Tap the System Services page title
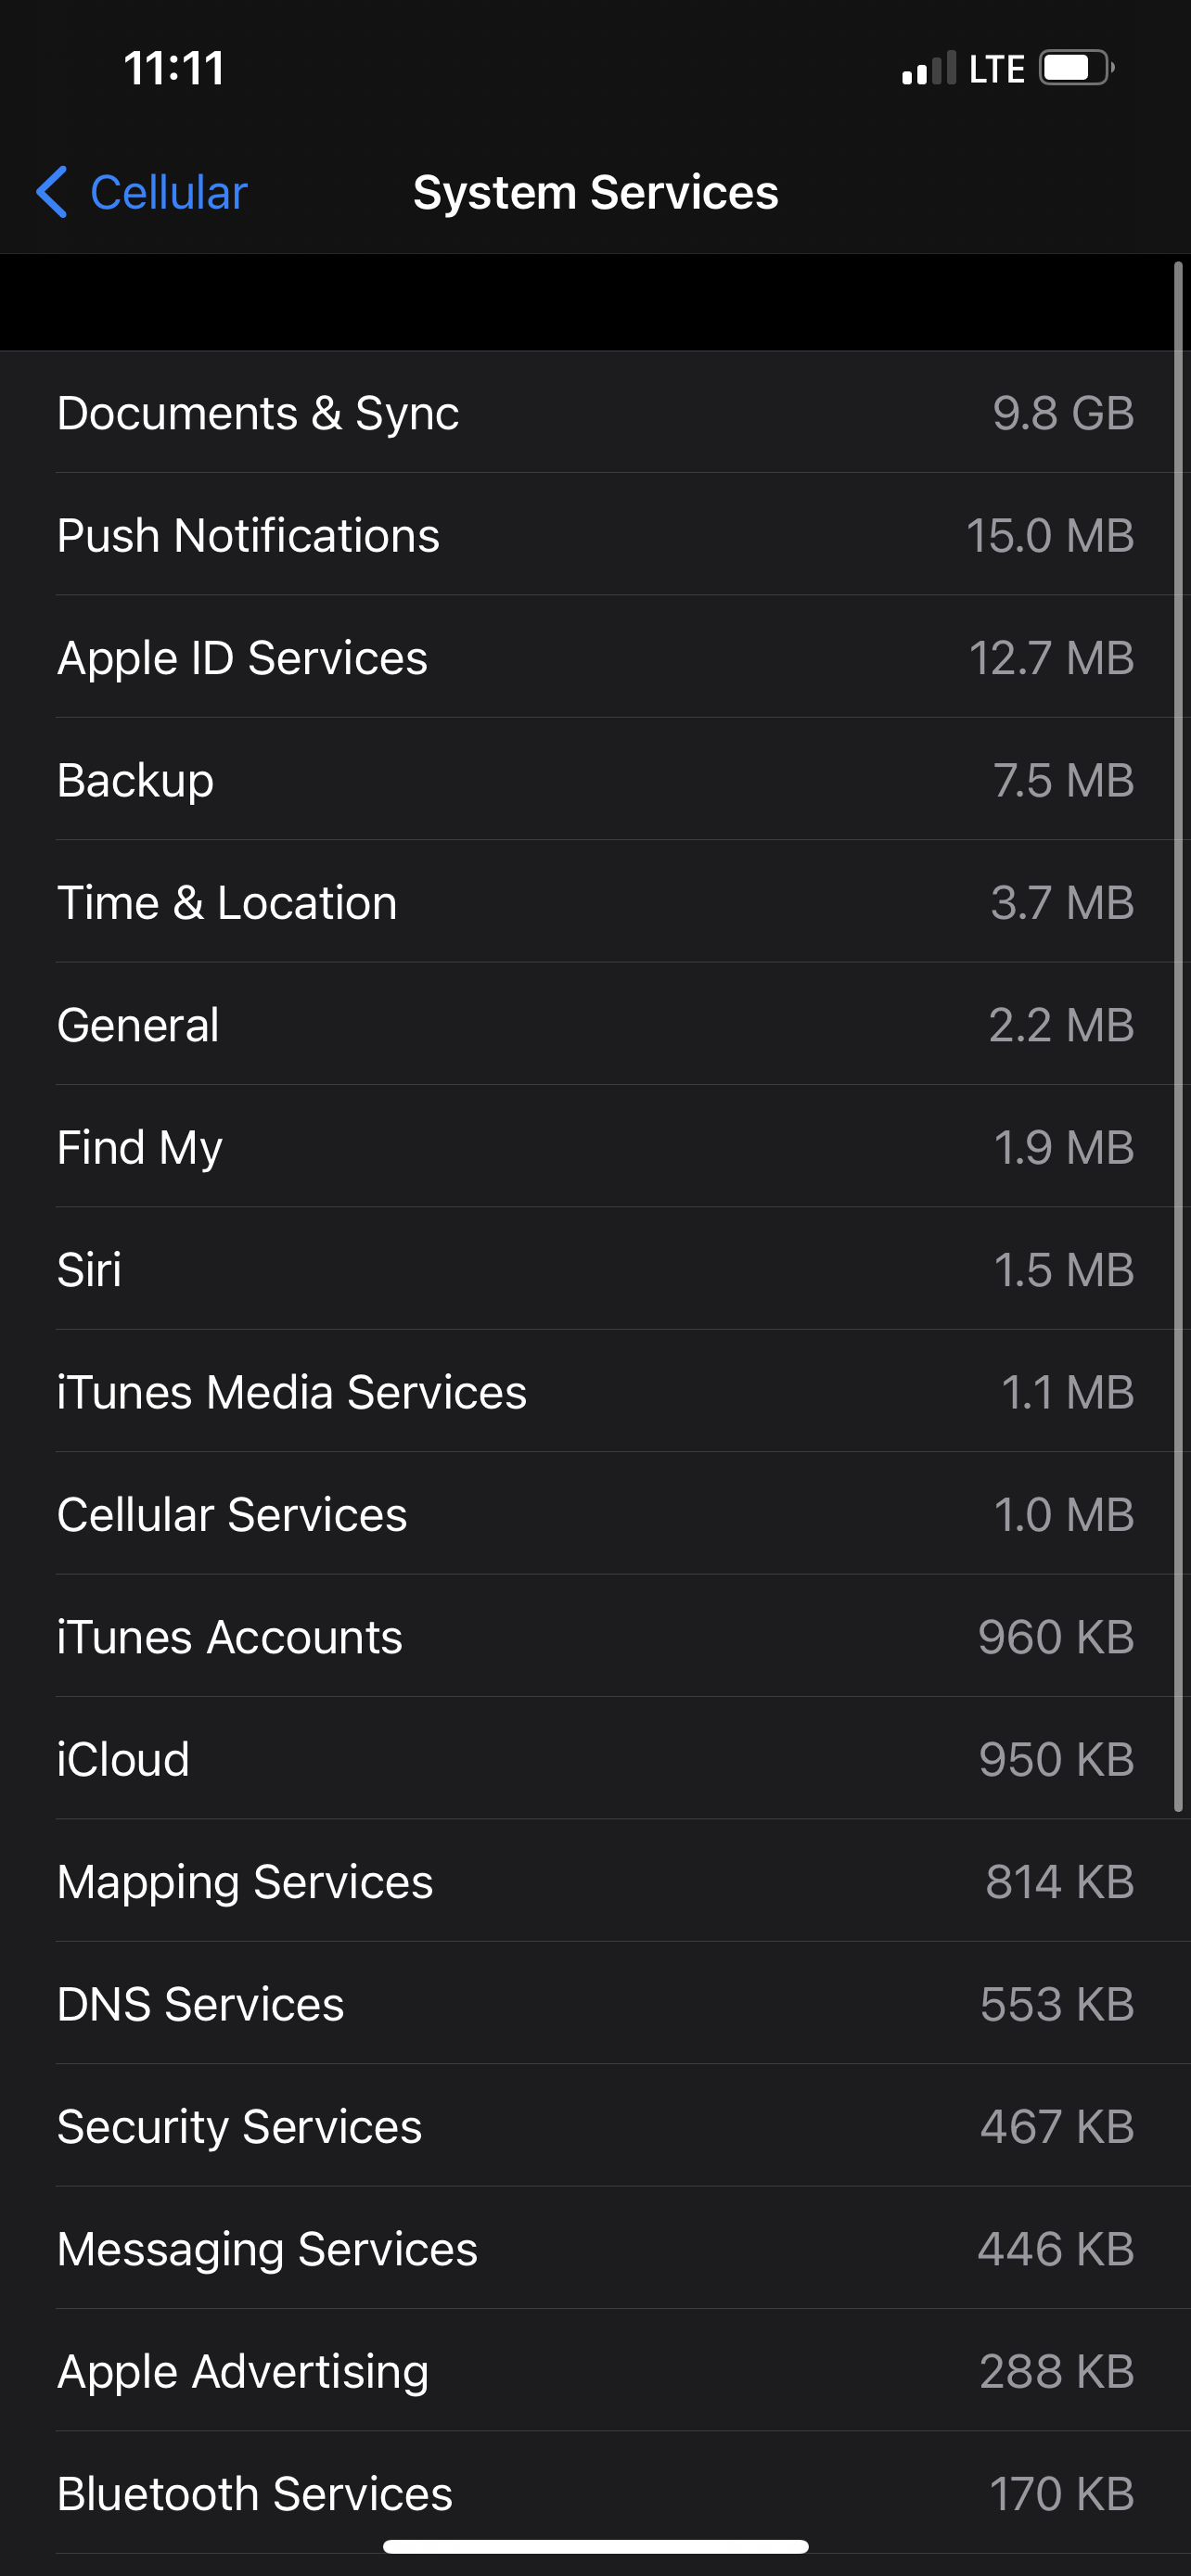Viewport: 1191px width, 2576px height. (x=595, y=192)
